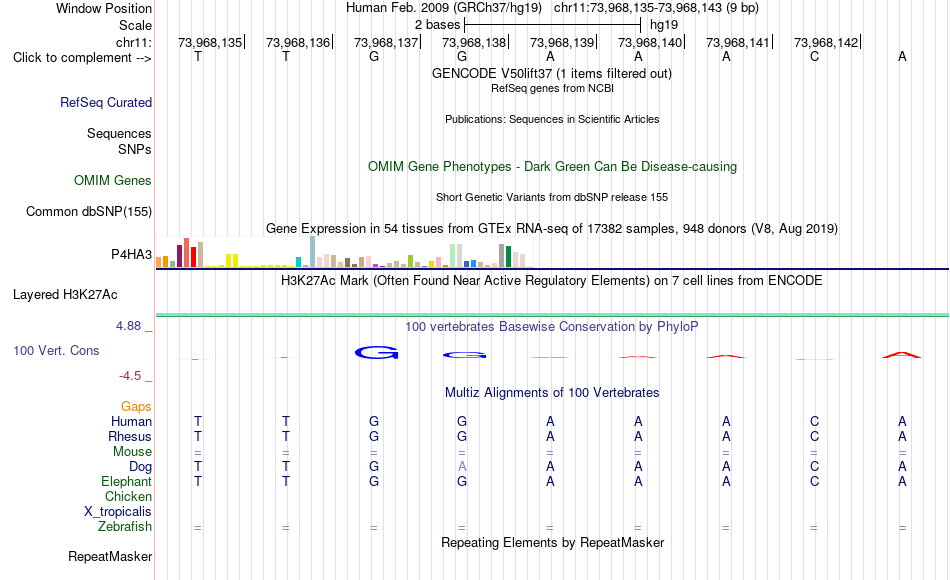Image resolution: width=950 pixels, height=580 pixels.
Task: Open the Layered H3K27Ac track label
Action: pos(65,295)
